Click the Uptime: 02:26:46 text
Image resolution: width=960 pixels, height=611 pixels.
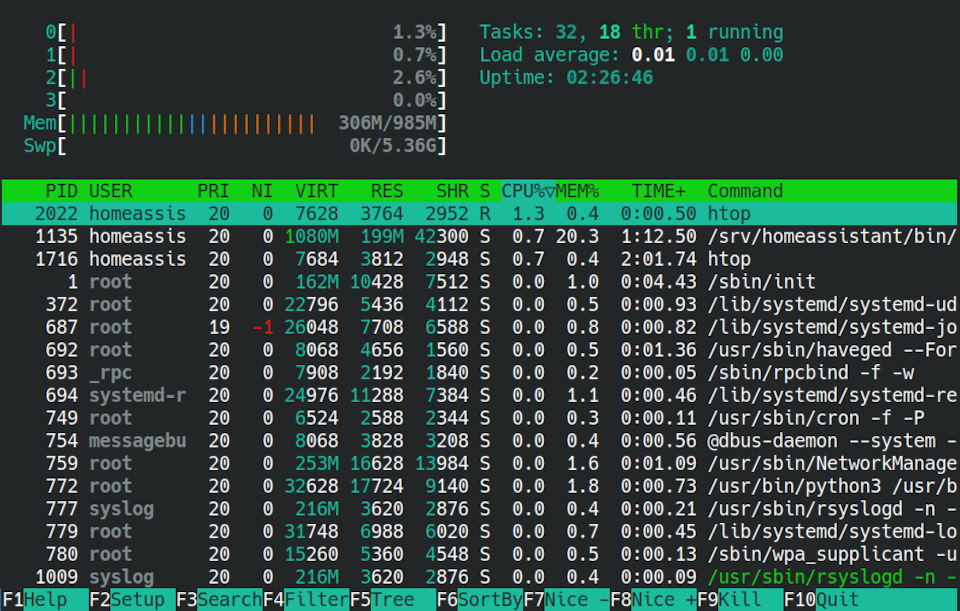click(x=566, y=78)
